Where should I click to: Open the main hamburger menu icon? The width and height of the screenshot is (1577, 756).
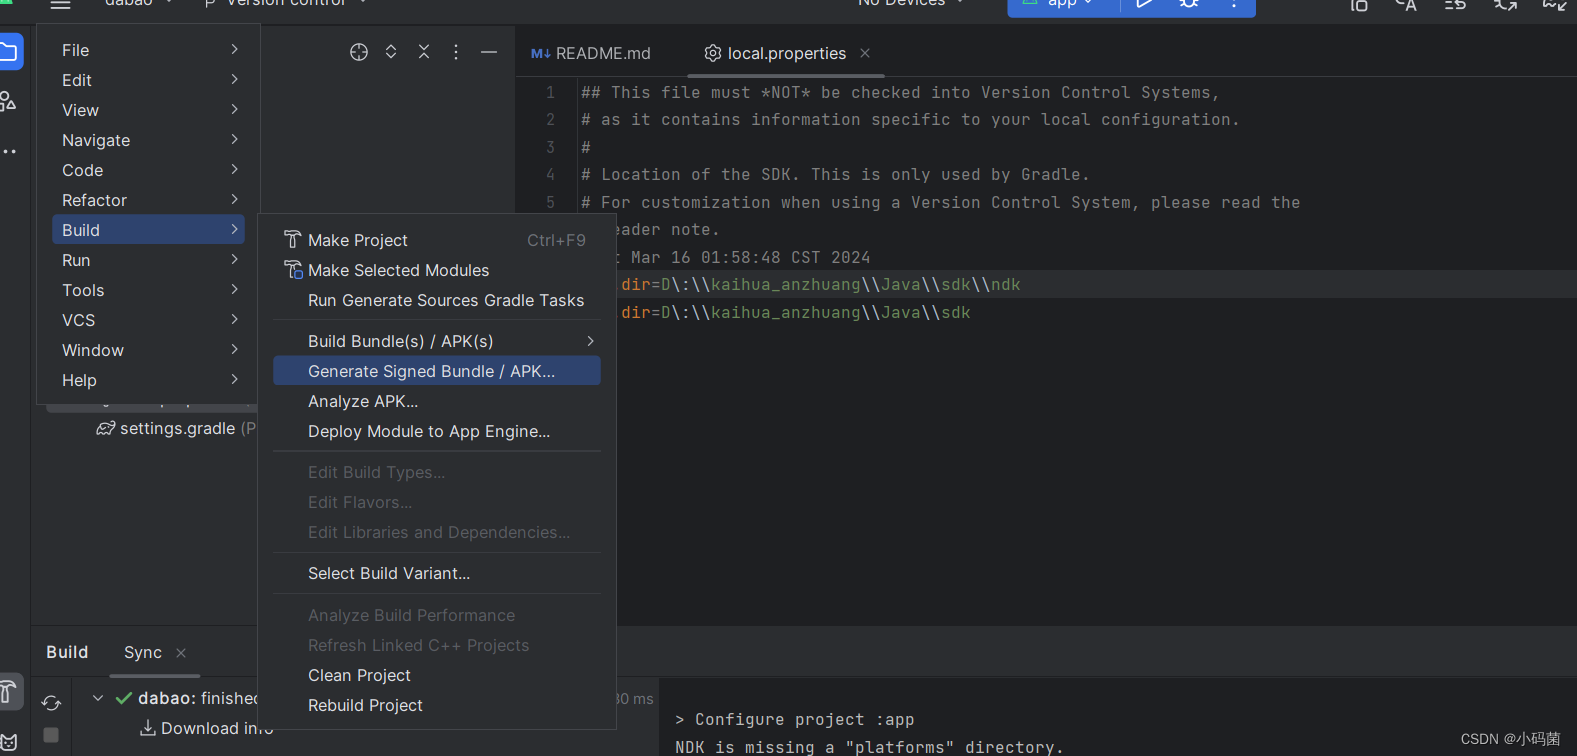pos(61,4)
